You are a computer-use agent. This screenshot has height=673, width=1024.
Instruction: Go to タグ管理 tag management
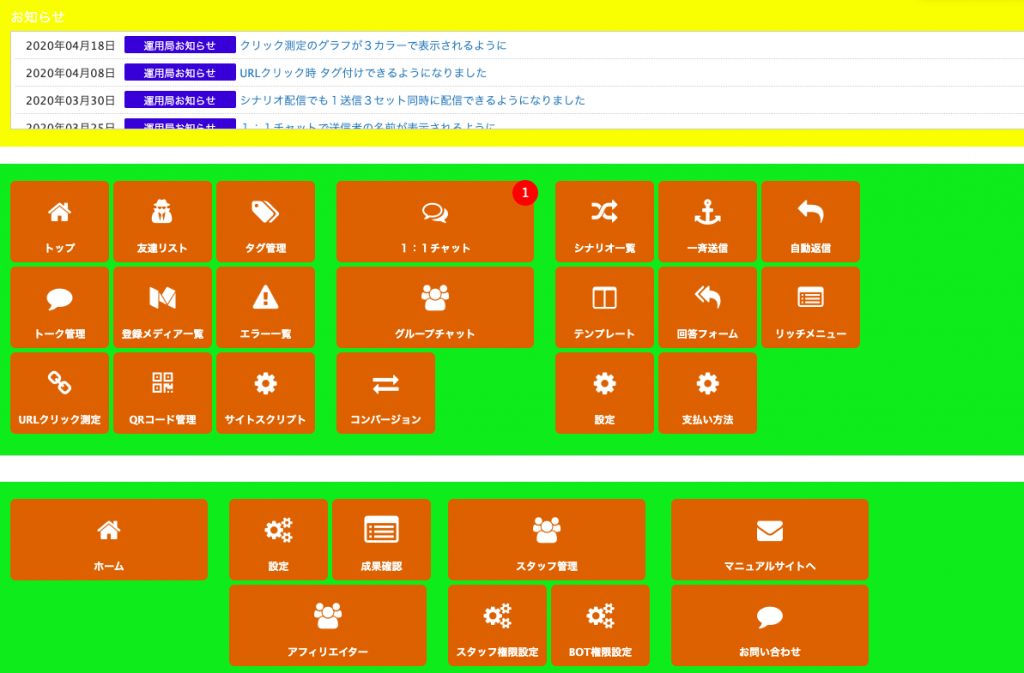coord(266,222)
